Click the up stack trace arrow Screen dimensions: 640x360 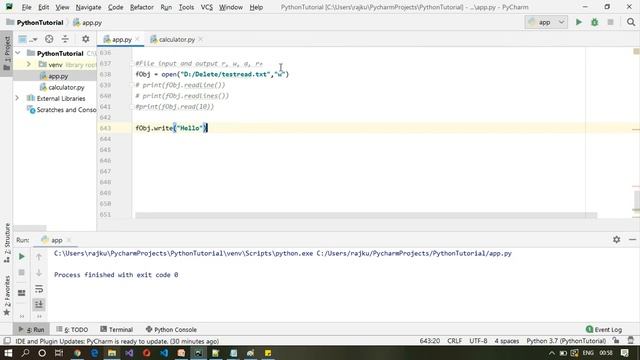(39, 257)
